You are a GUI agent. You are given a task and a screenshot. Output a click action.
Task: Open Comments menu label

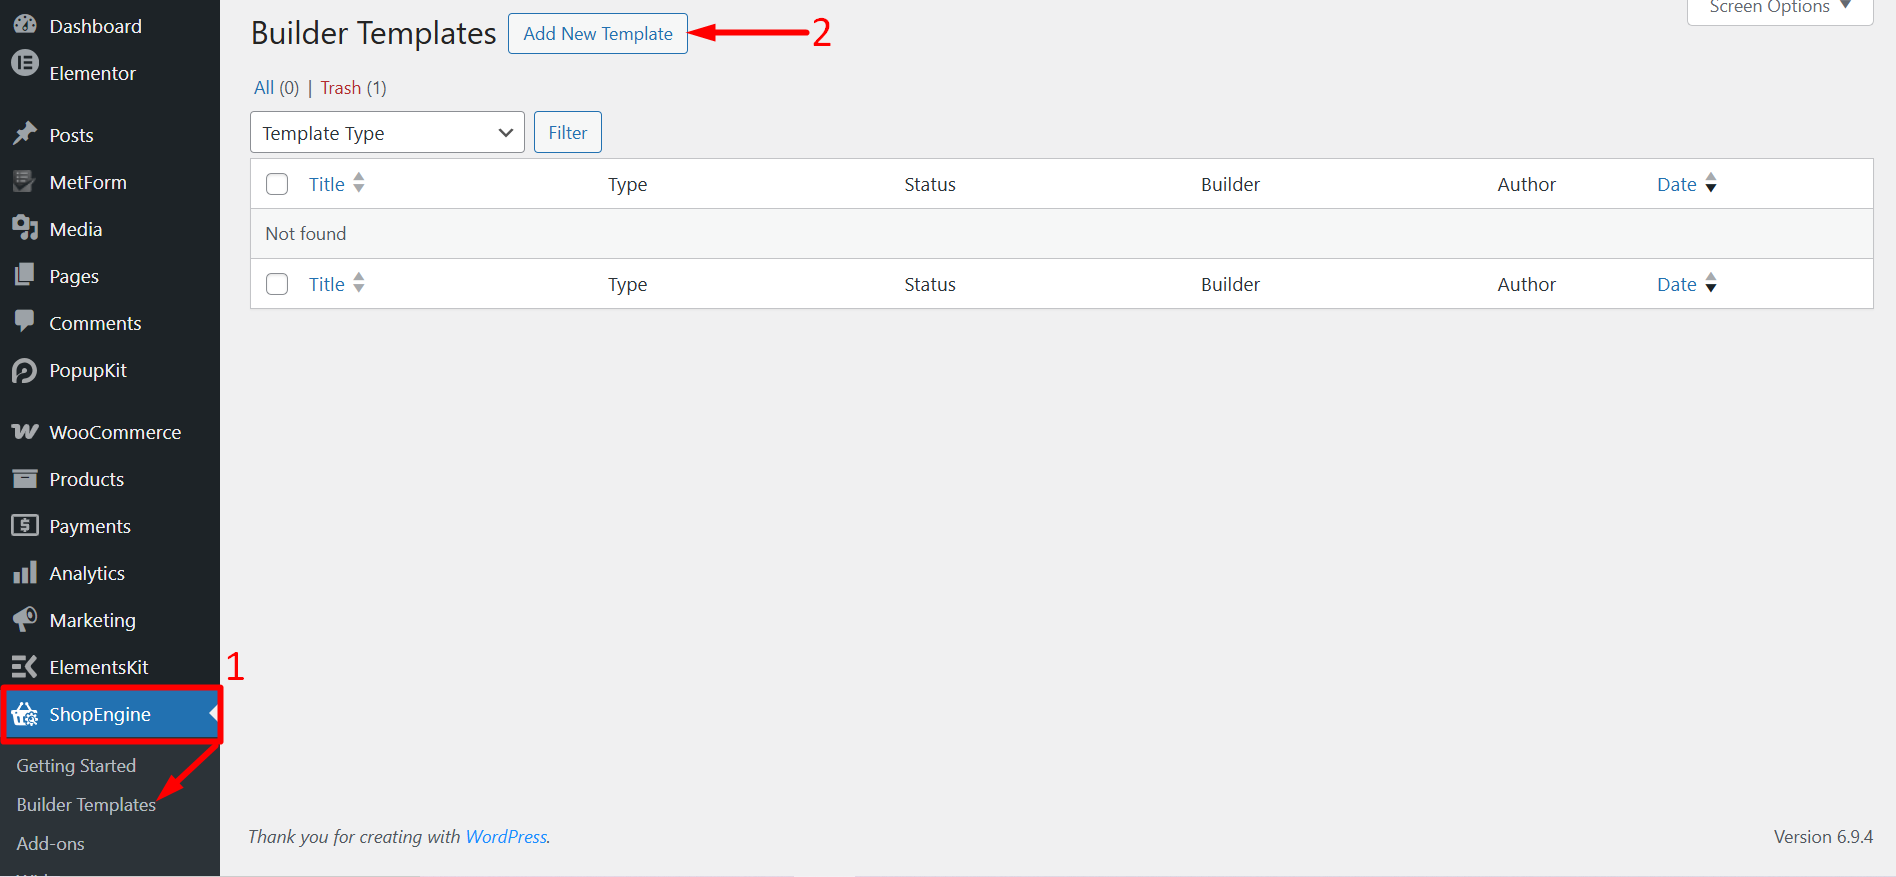tap(96, 323)
